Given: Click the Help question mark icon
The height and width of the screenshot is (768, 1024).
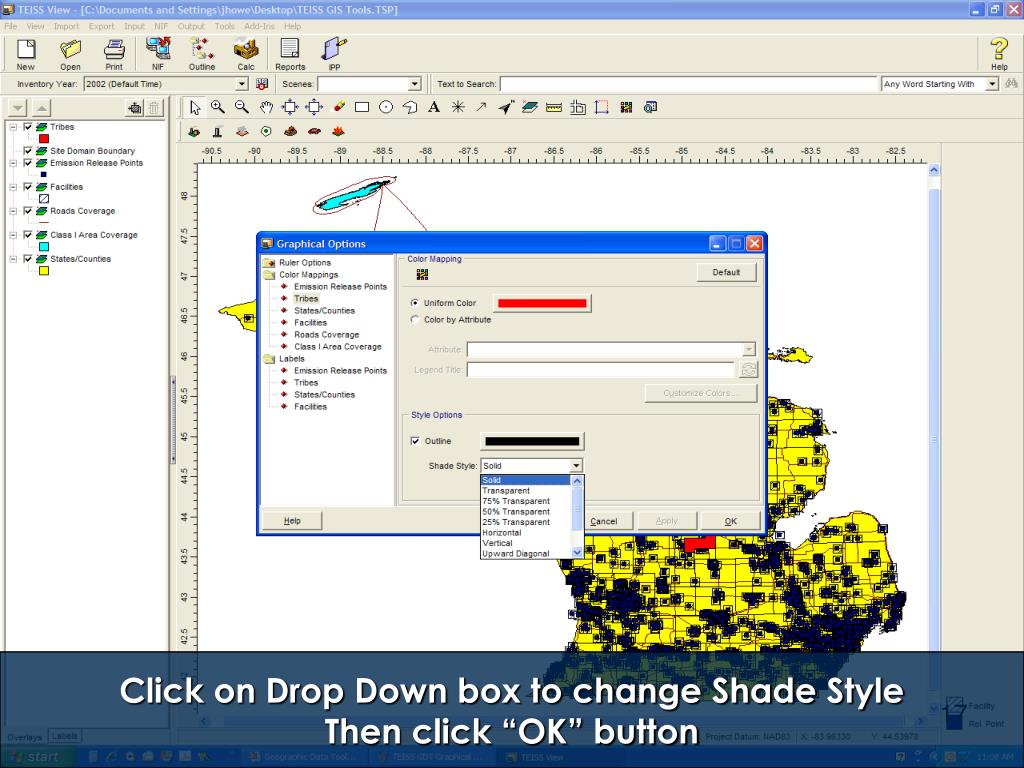Looking at the screenshot, I should [x=999, y=54].
